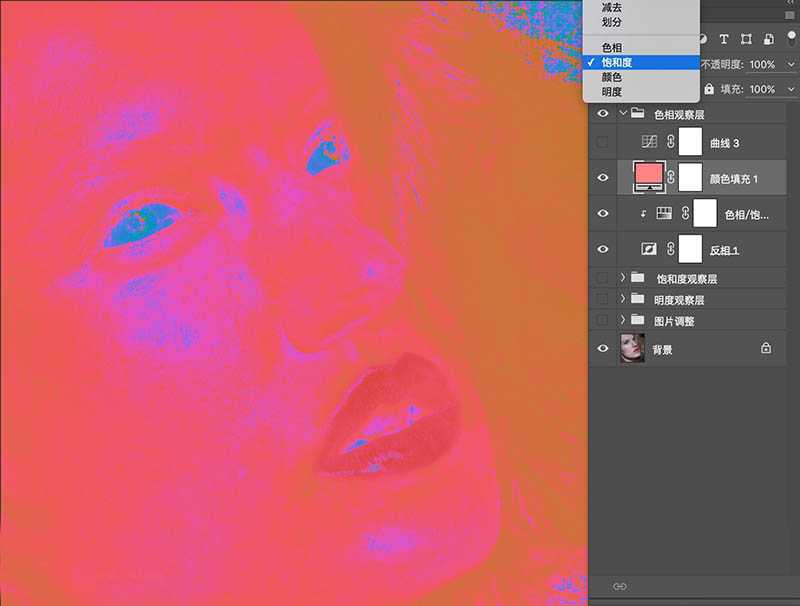Click the lock icon on 背景 layer
800x606 pixels.
point(766,349)
